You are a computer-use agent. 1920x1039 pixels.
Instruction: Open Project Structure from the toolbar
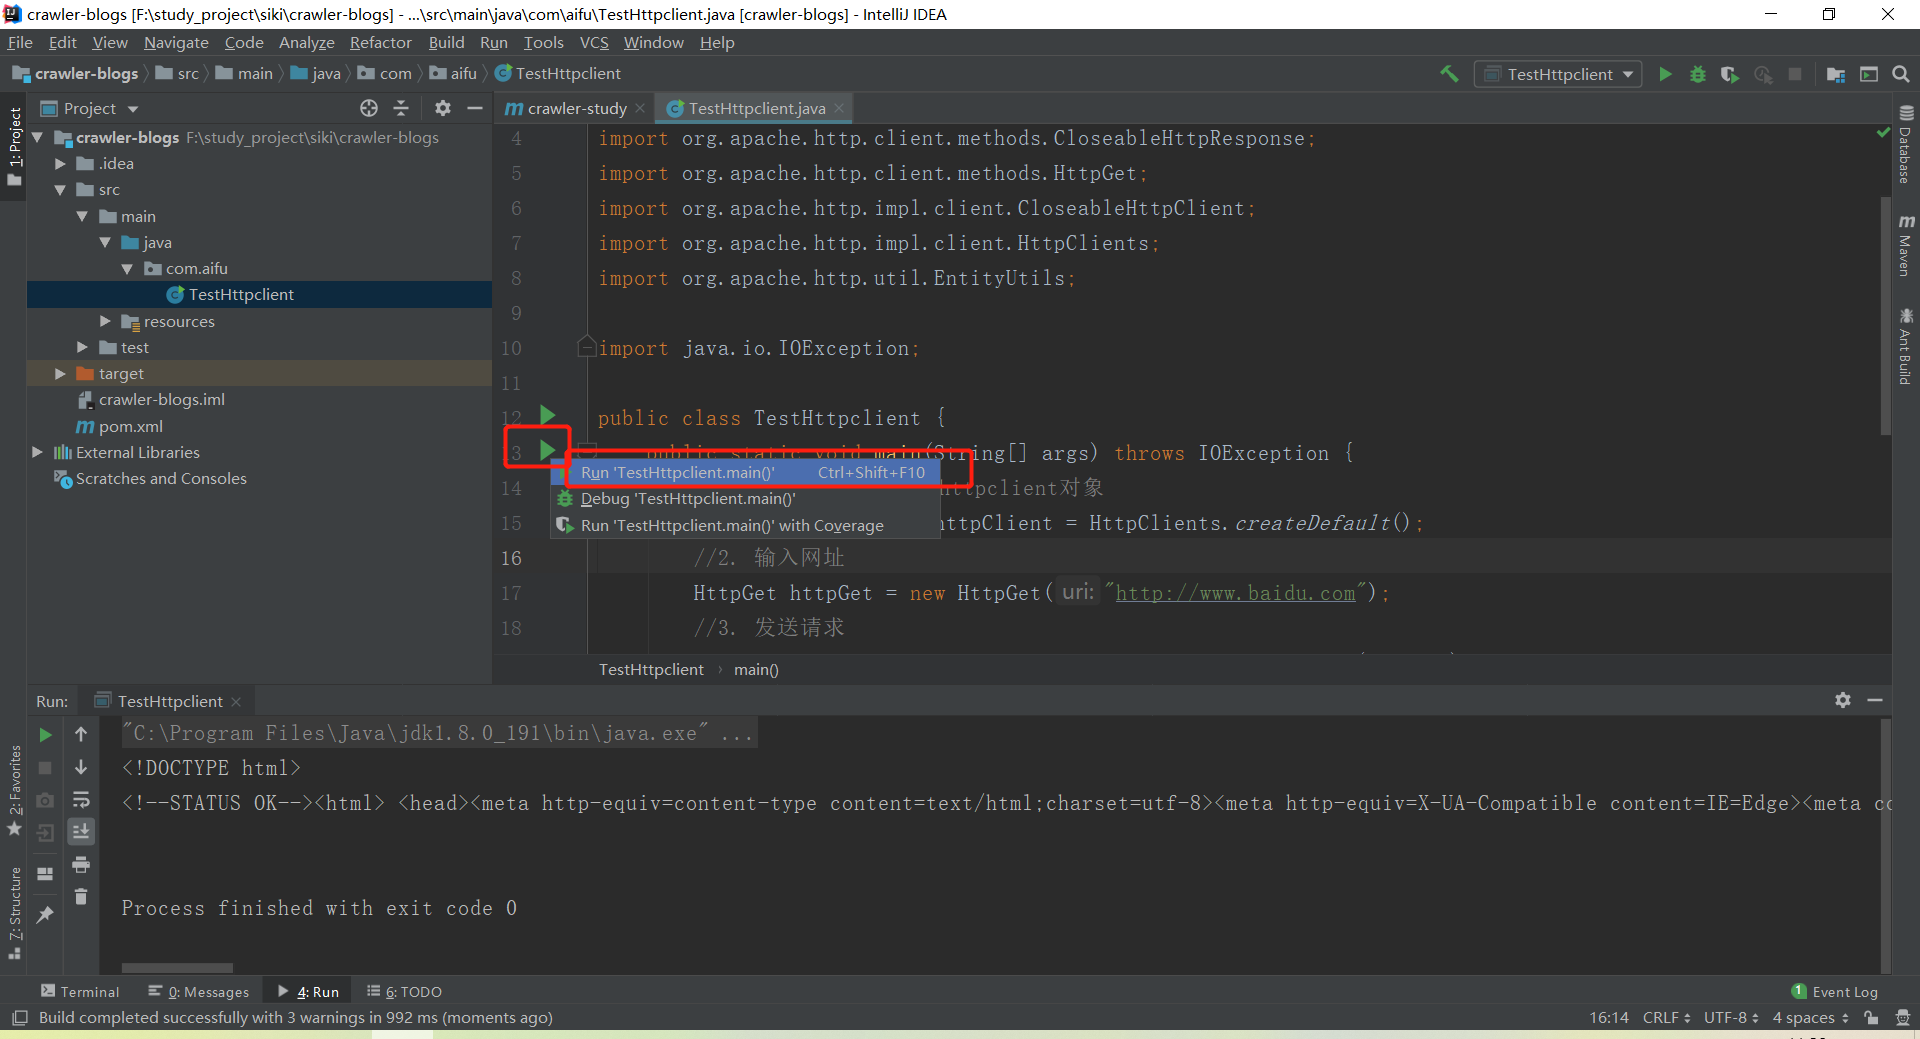pos(1836,74)
